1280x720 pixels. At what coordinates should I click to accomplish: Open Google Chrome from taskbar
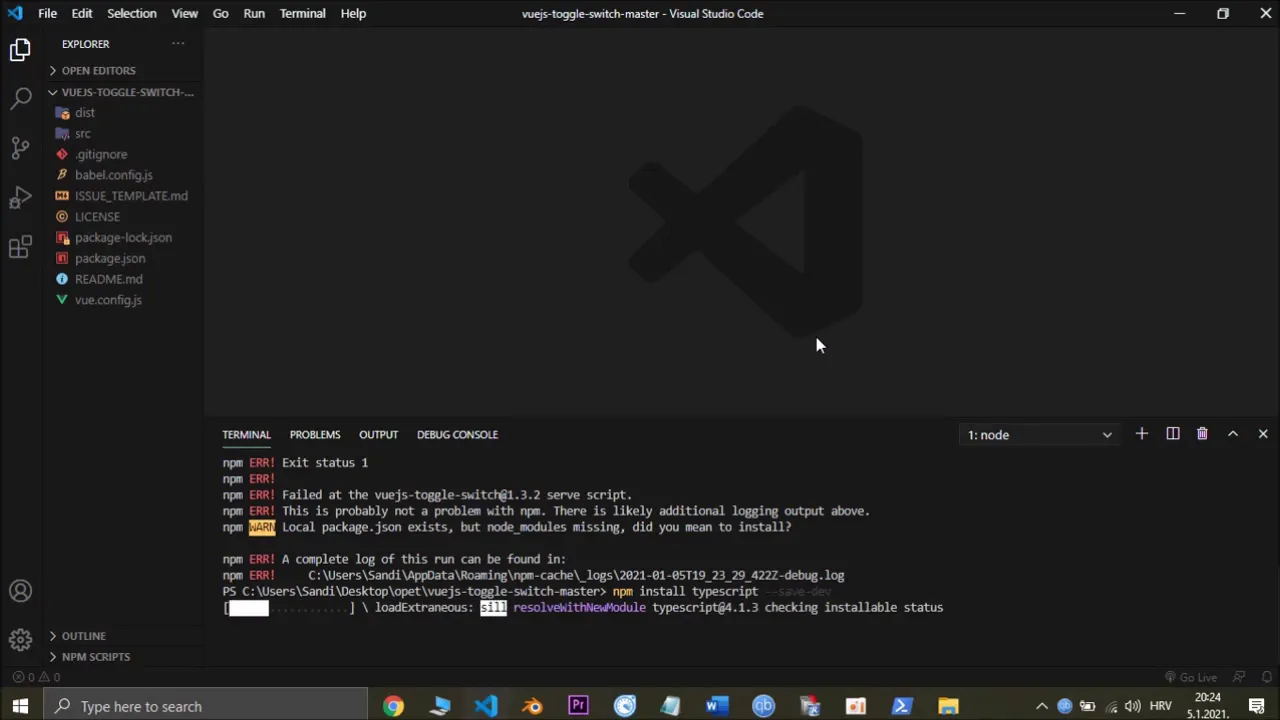click(x=393, y=706)
